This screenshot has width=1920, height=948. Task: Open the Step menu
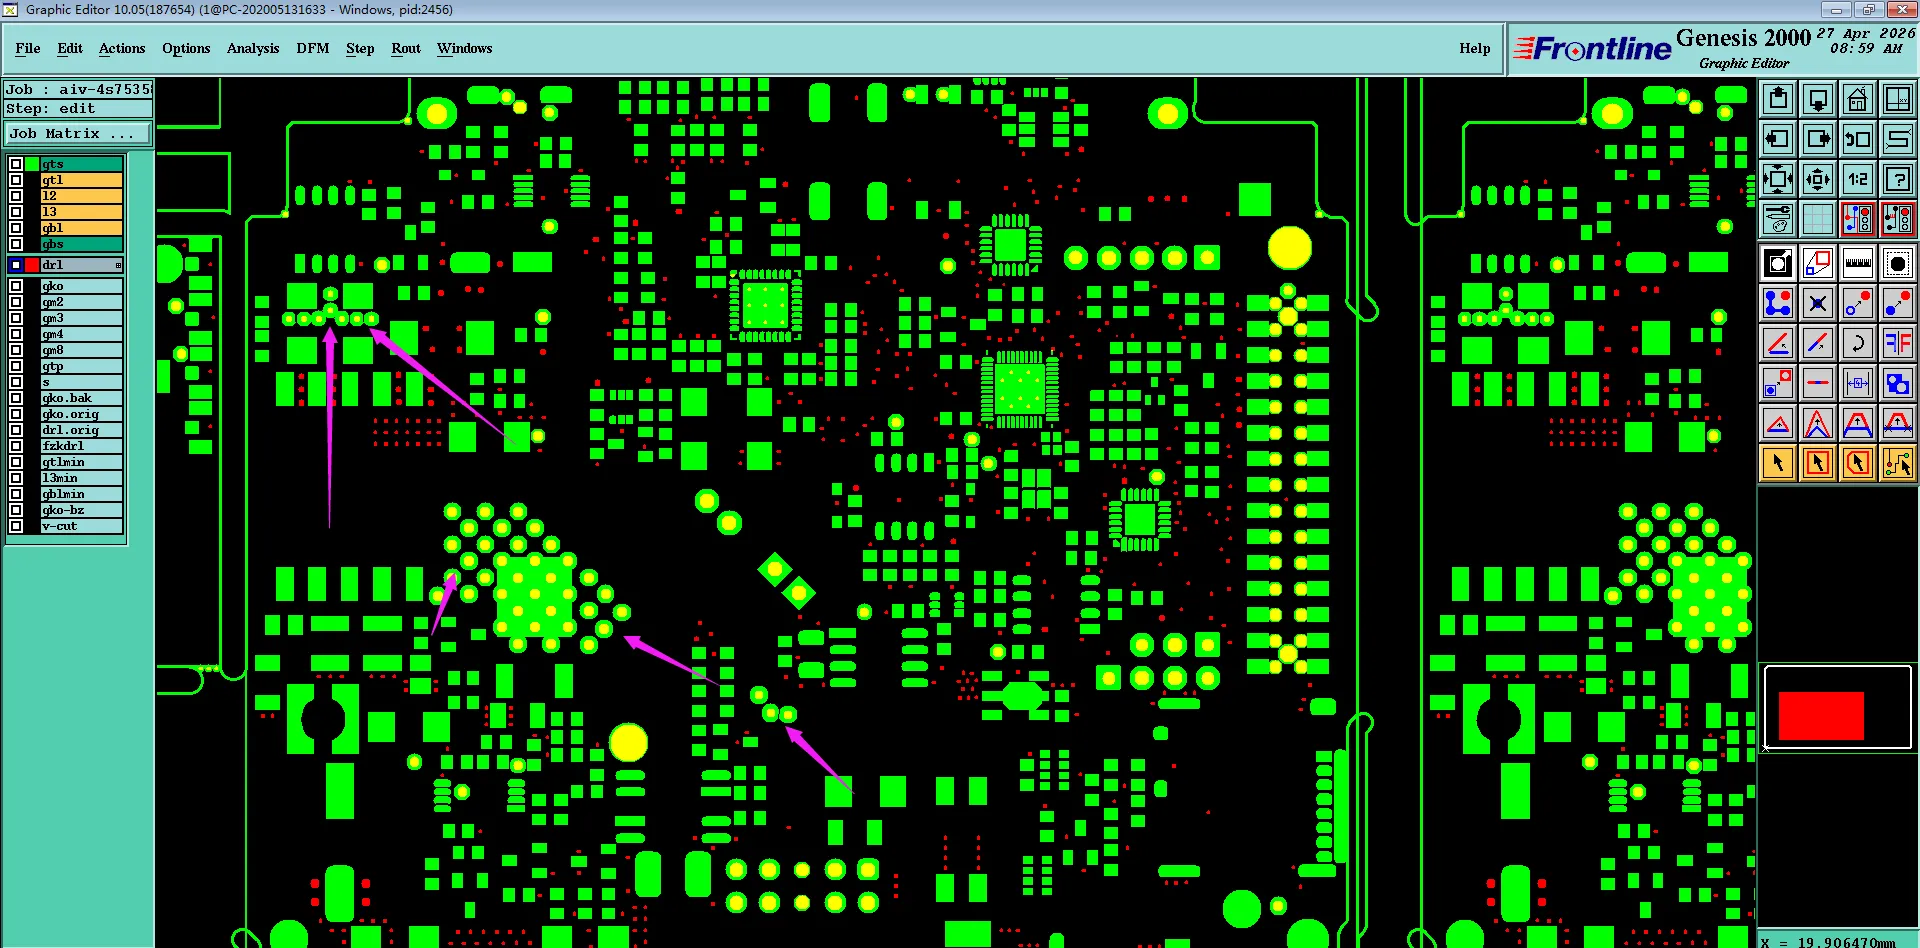[360, 48]
